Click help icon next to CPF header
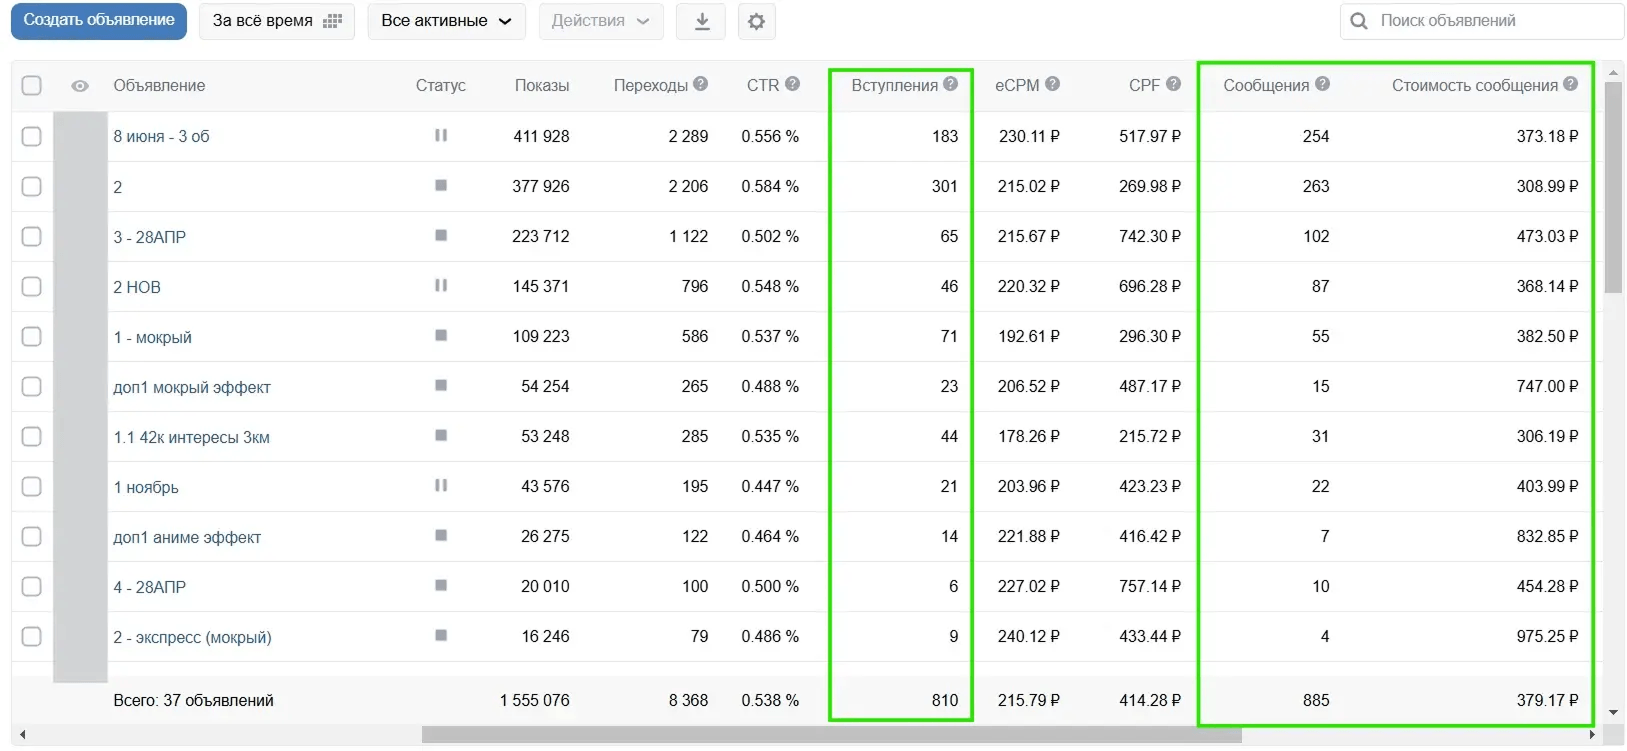Screen dimensions: 1627x751 tap(1173, 84)
